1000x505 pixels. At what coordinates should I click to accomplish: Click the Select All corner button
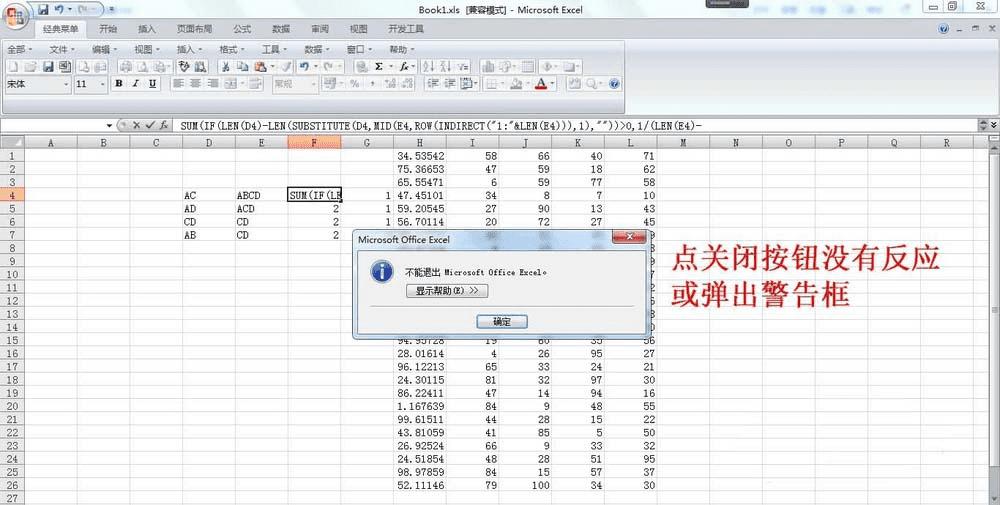click(x=12, y=143)
